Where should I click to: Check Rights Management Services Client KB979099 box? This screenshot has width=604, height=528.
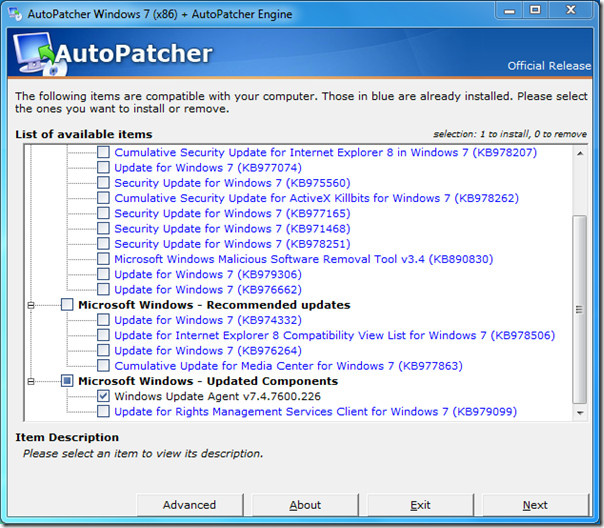click(103, 411)
